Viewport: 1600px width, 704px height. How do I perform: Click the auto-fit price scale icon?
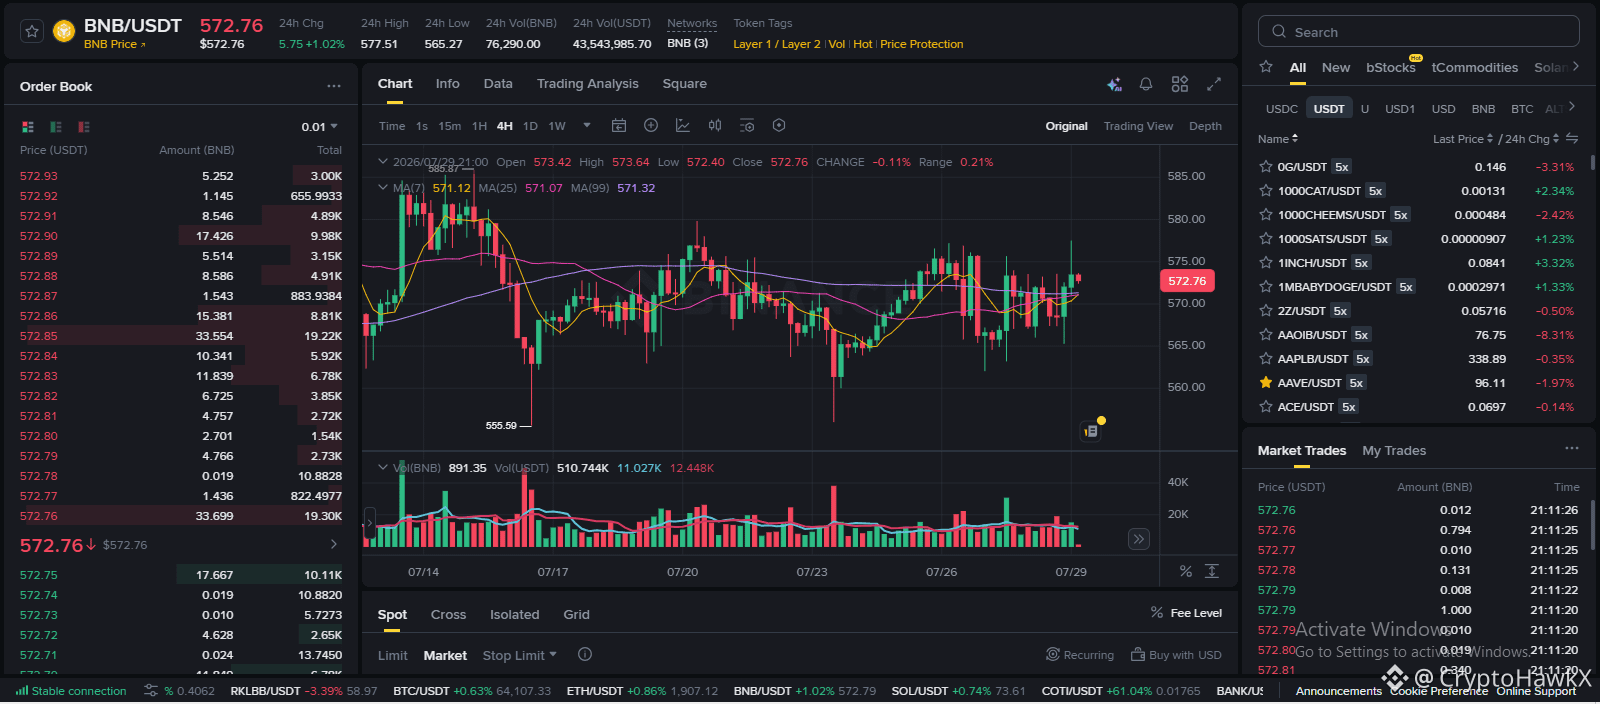pyautogui.click(x=1212, y=571)
